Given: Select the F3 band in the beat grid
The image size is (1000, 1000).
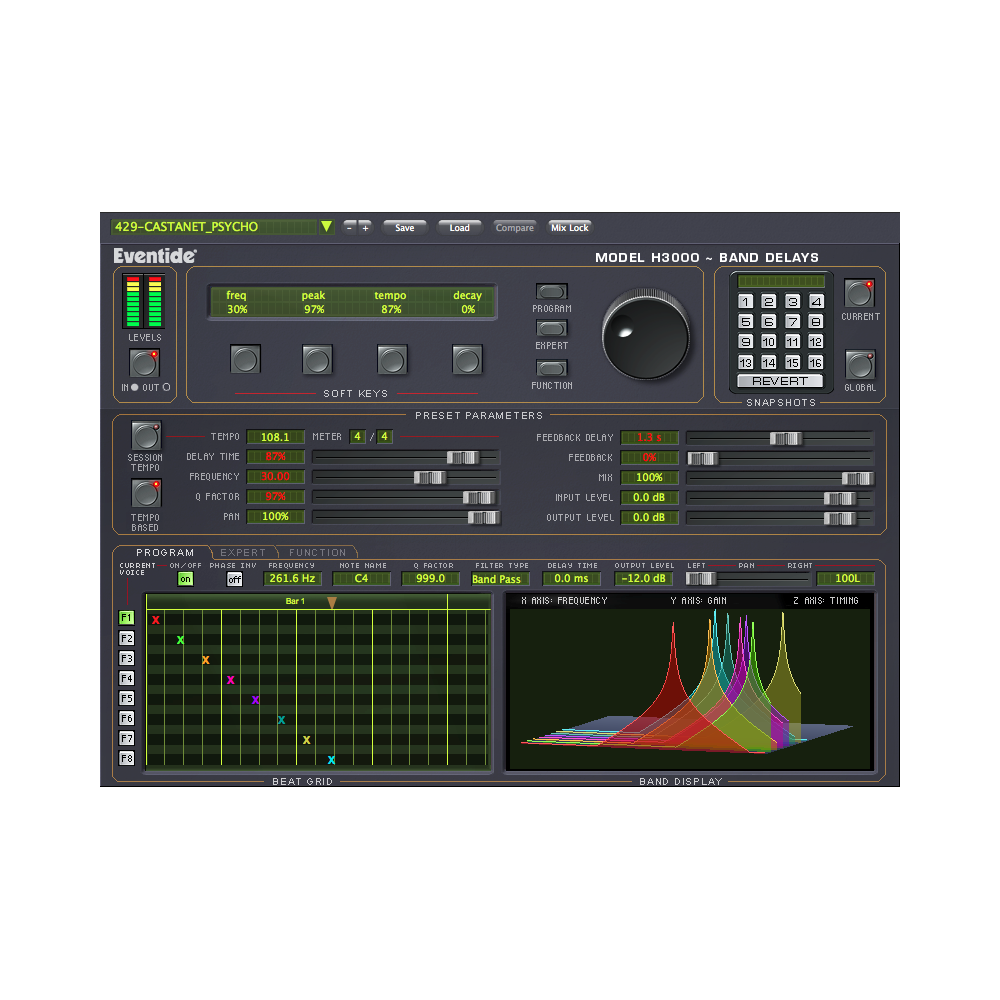Looking at the screenshot, I should [126, 658].
